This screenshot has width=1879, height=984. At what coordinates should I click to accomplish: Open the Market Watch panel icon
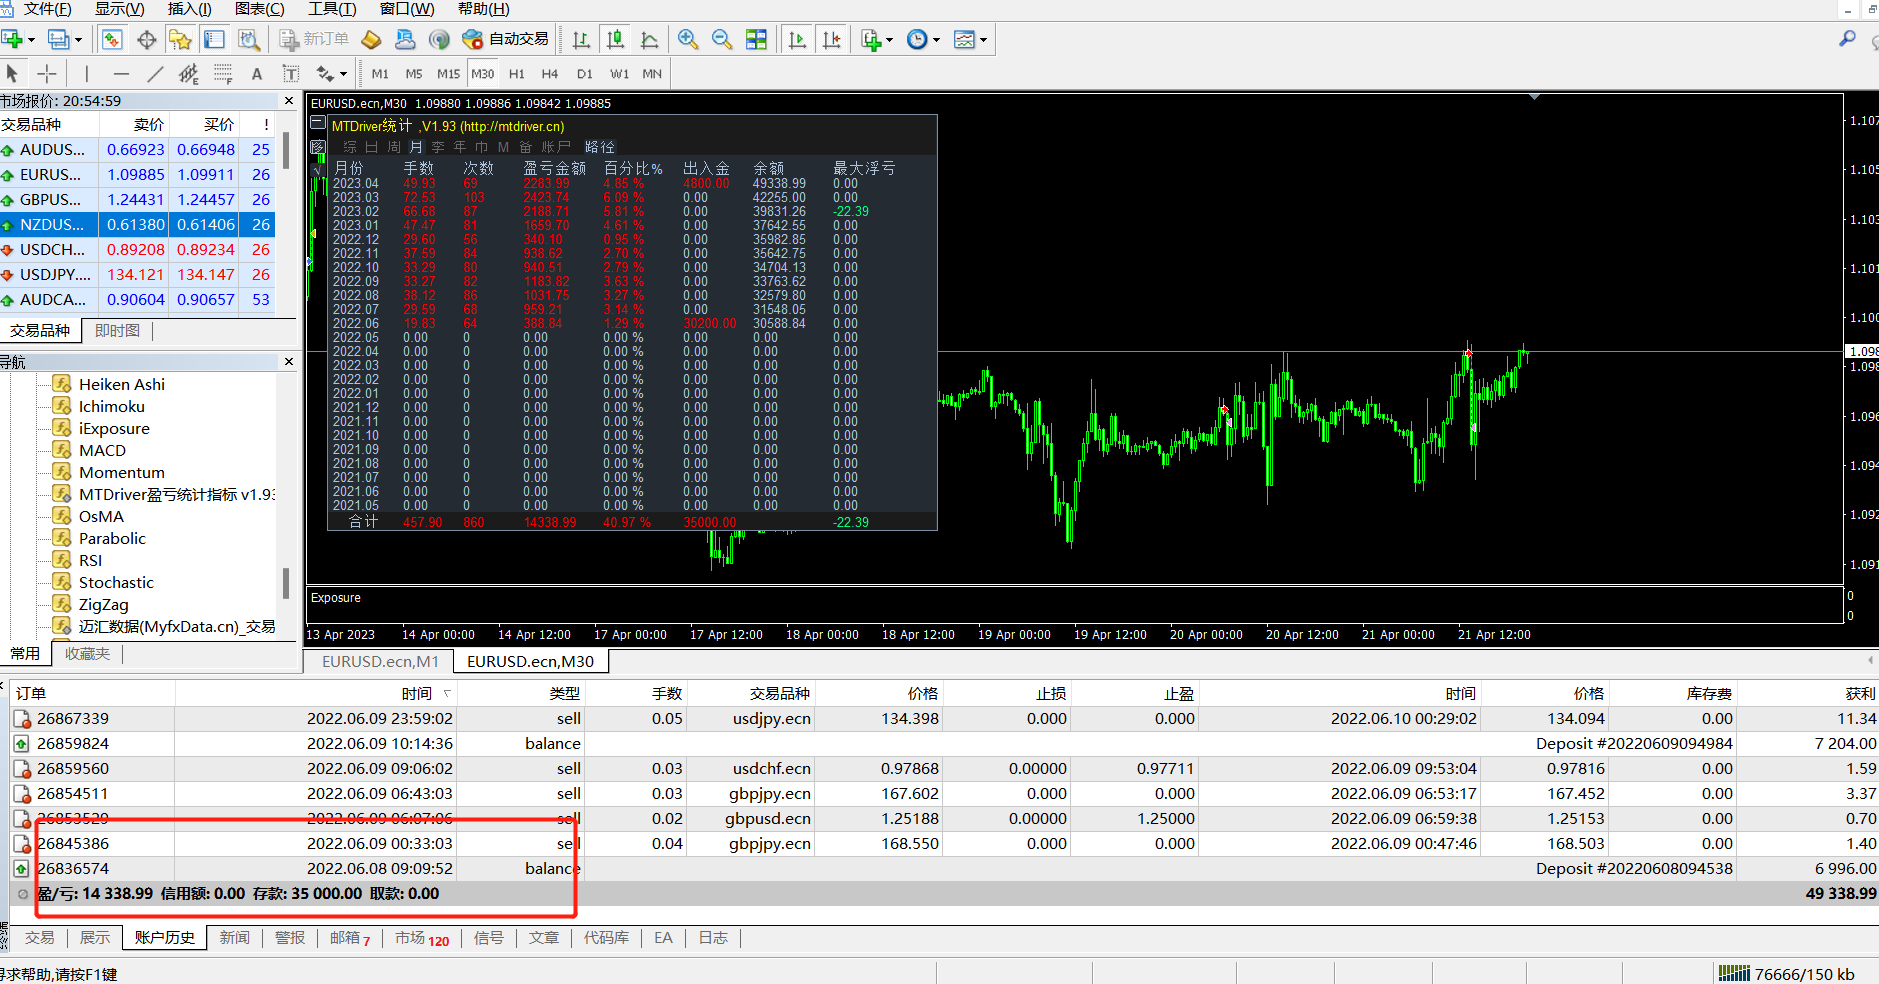[112, 40]
